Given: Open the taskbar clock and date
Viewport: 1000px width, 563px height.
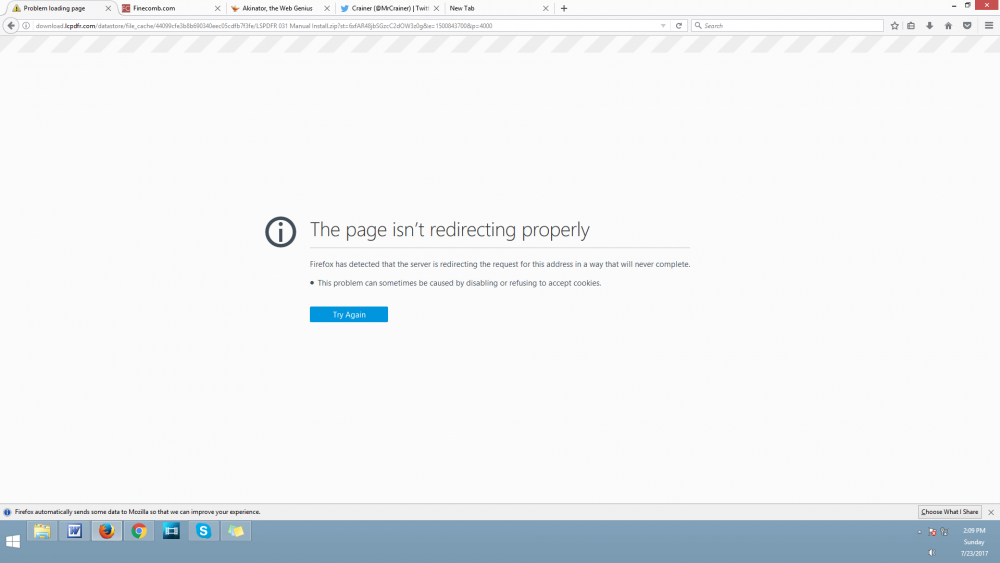Looking at the screenshot, I should click(974, 542).
